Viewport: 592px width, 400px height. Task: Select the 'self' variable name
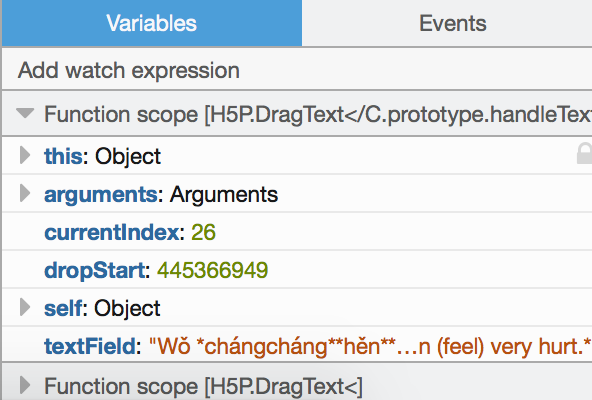tap(63, 308)
